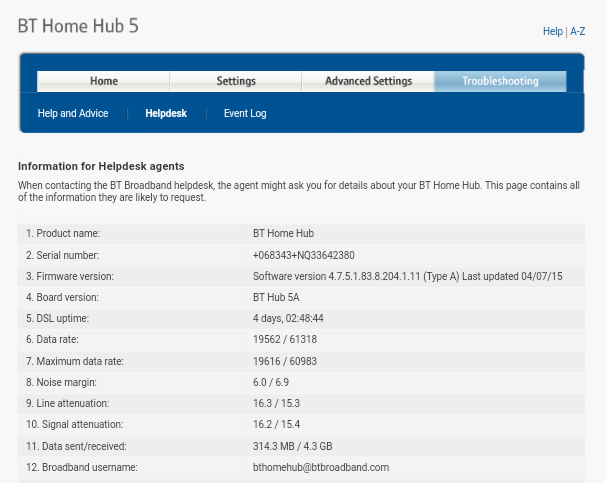The height and width of the screenshot is (483, 606).
Task: View the Event Log page
Action: tap(245, 114)
